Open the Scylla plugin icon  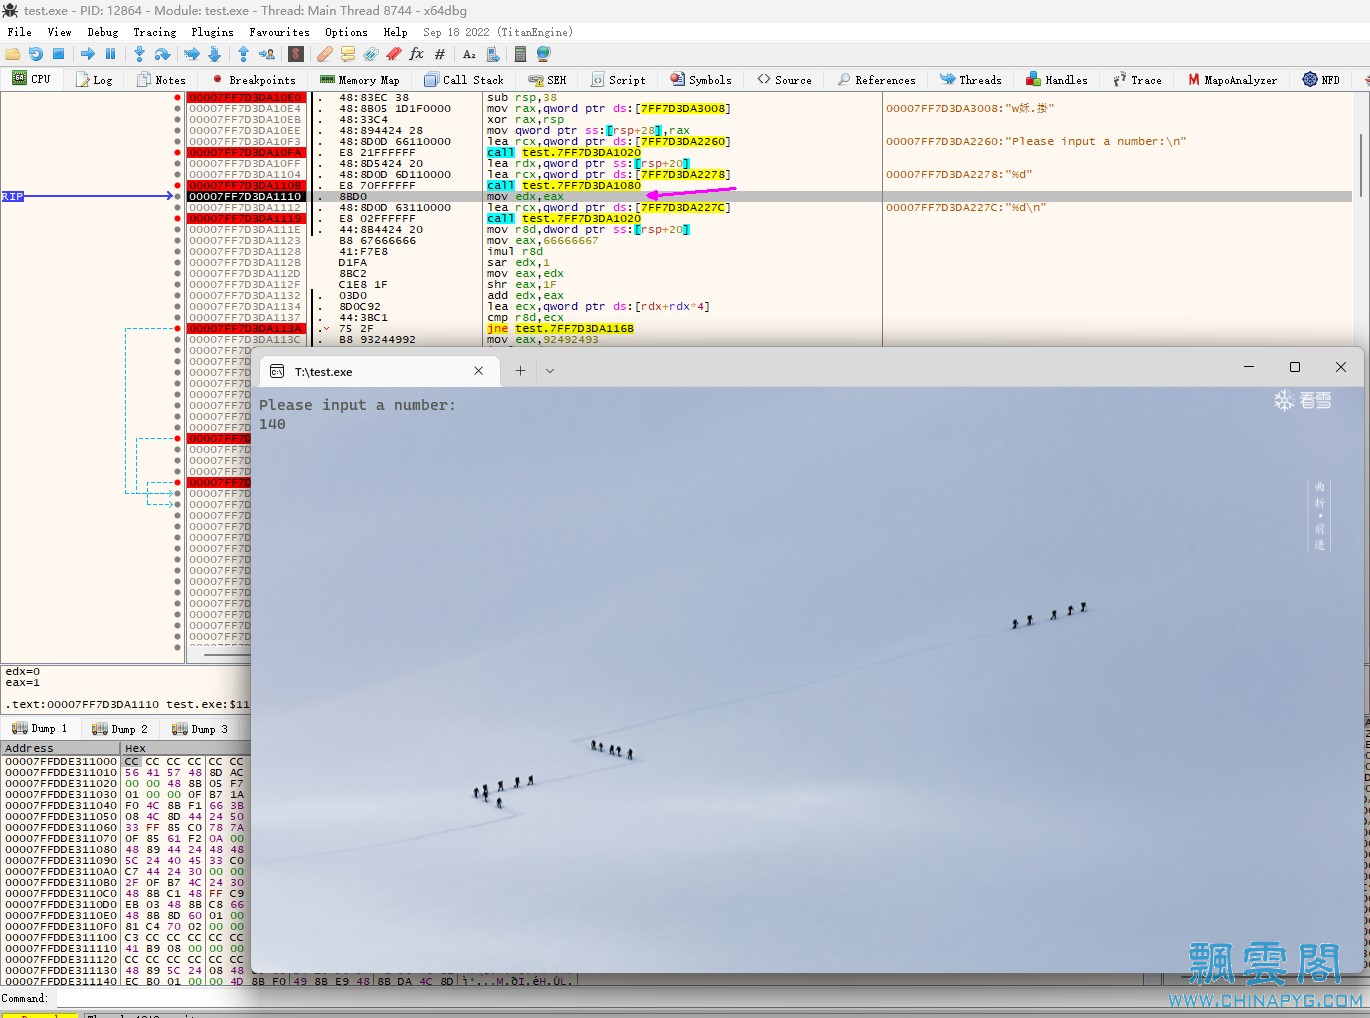pyautogui.click(x=296, y=54)
